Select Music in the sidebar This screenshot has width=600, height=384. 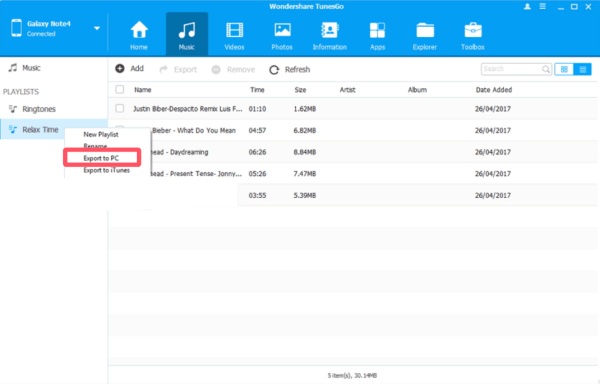(31, 68)
